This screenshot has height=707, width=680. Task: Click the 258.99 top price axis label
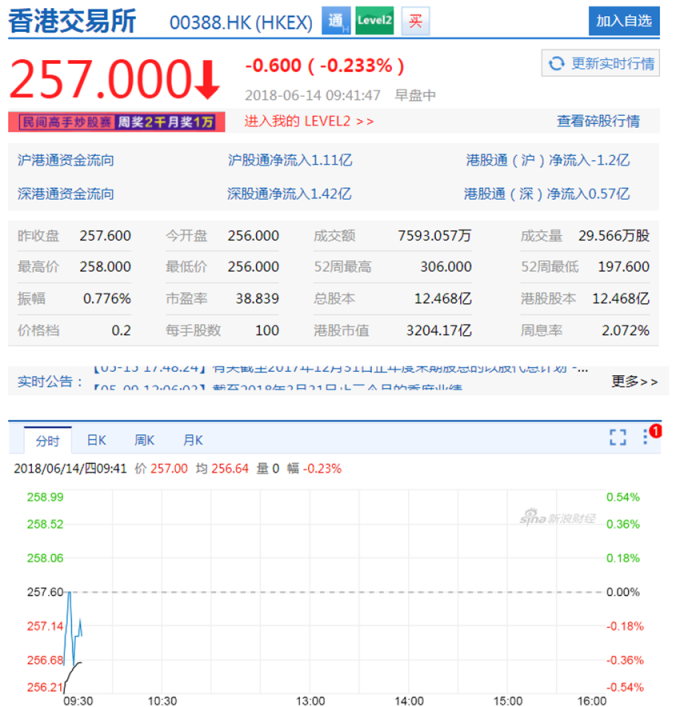click(x=45, y=497)
